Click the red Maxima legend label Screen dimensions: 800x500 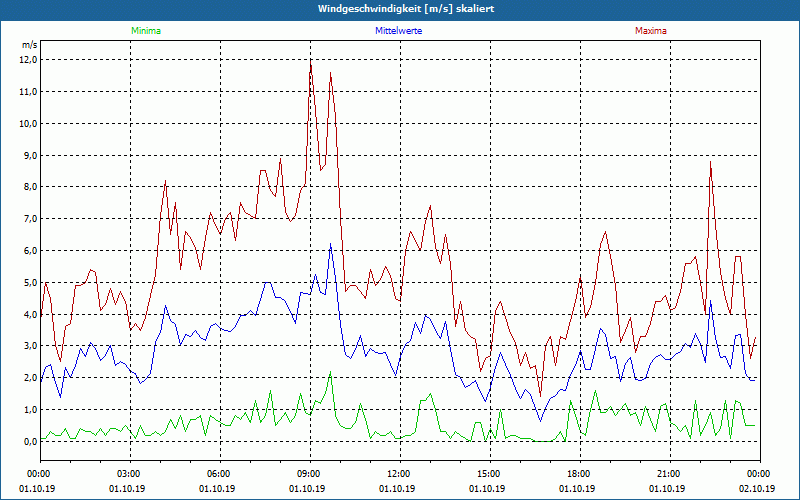(651, 31)
